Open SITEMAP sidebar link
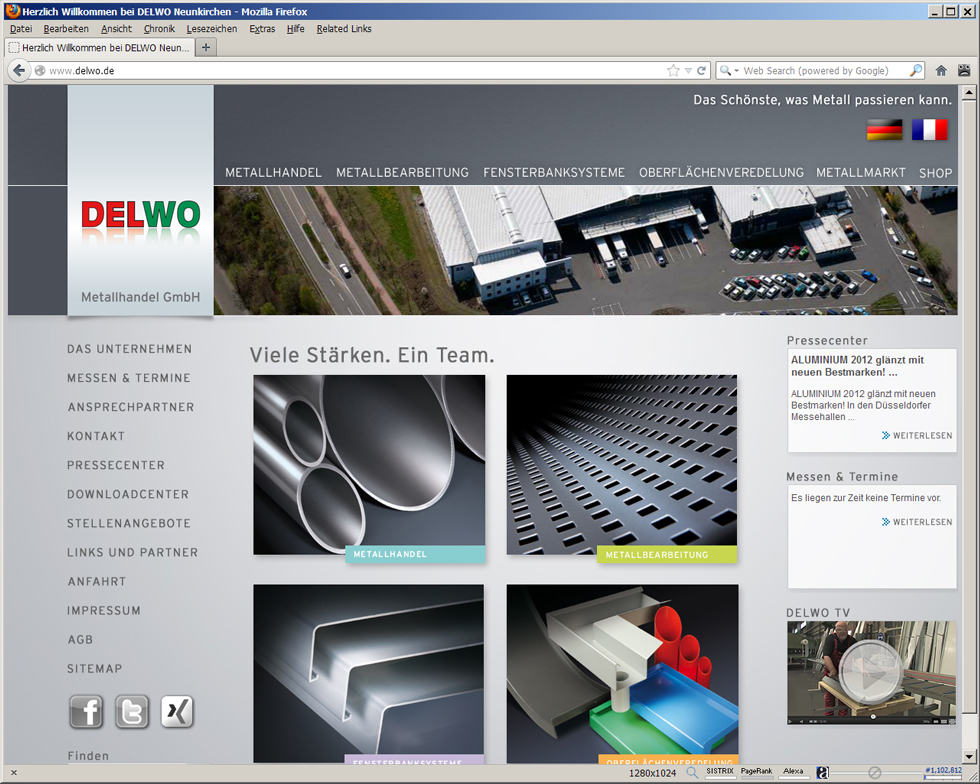 click(94, 669)
